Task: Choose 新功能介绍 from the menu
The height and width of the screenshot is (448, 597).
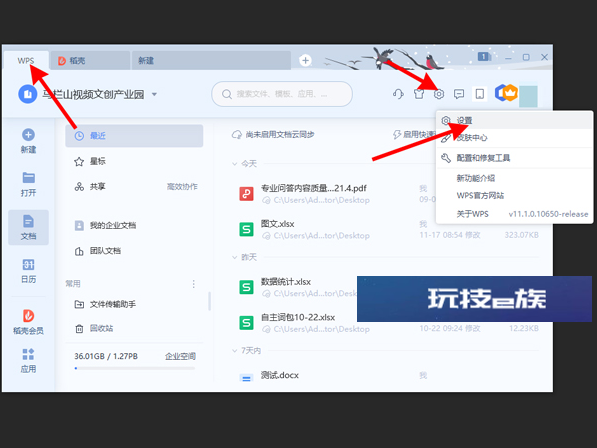Action: tap(514, 178)
